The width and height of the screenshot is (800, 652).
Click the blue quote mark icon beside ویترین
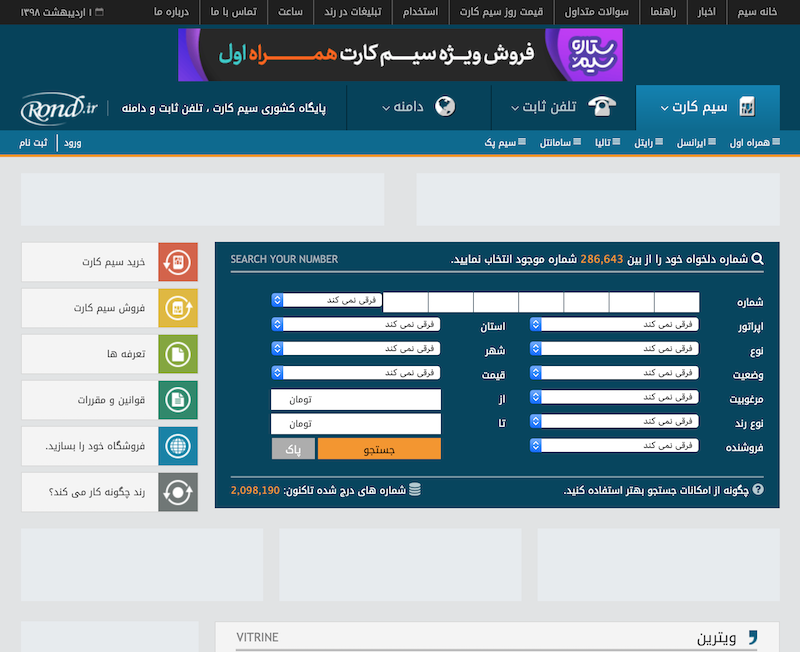tap(753, 637)
